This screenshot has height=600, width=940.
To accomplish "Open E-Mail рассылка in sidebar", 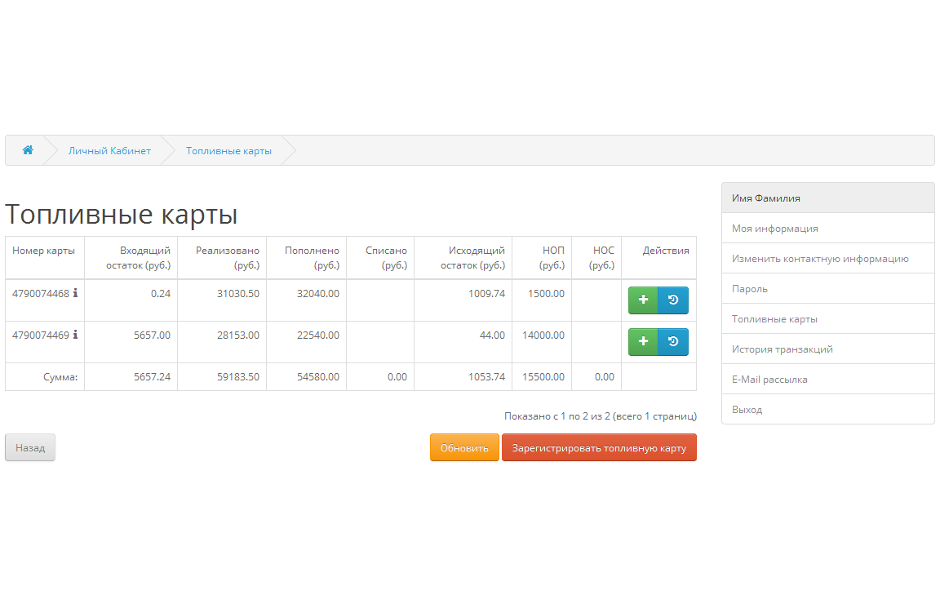I will (828, 379).
